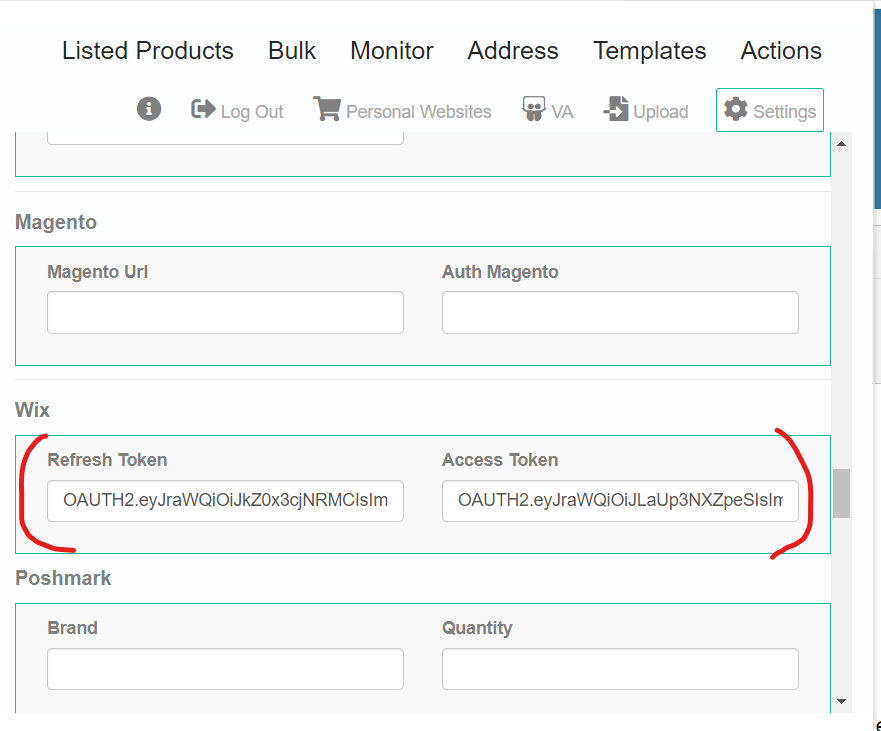Click the Poshmark Brand input
This screenshot has height=731, width=881.
[x=225, y=669]
